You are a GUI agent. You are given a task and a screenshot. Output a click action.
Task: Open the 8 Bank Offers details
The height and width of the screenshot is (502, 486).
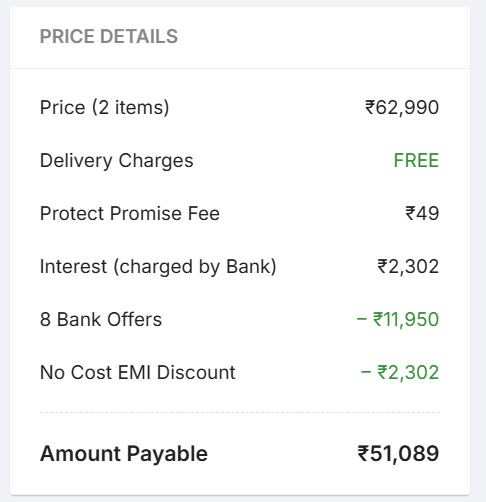(x=101, y=319)
